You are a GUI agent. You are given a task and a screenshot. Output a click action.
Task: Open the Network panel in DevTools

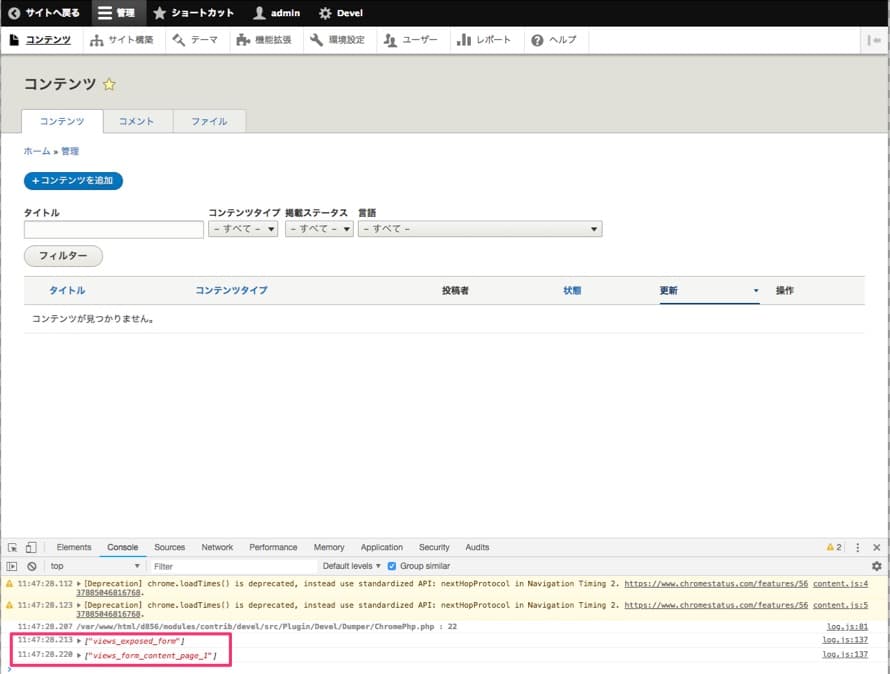(x=217, y=547)
